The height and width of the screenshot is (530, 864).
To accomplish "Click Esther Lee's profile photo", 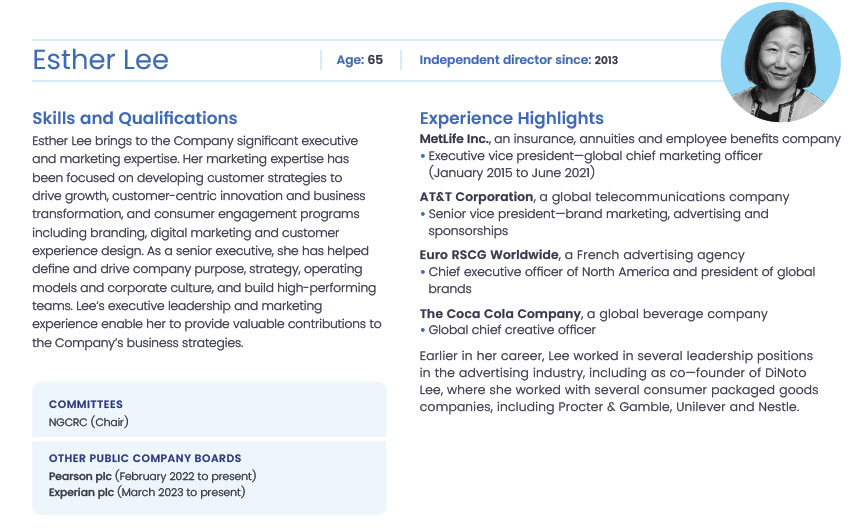I will pyautogui.click(x=781, y=62).
